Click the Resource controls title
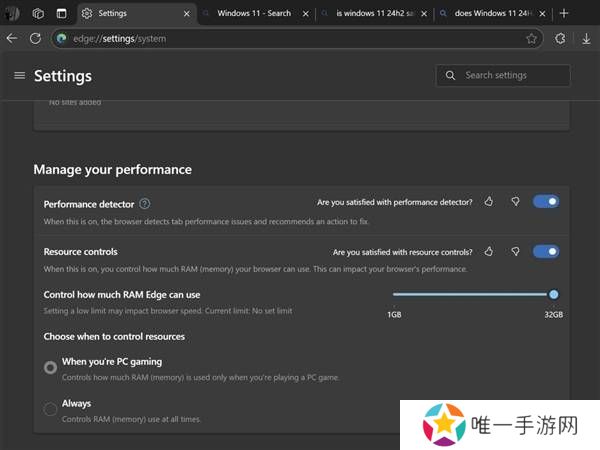The image size is (600, 450). [x=80, y=252]
